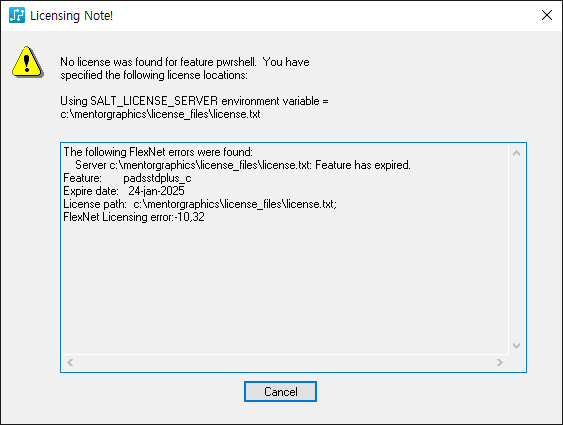Click the horizontal scrollbar track in error box
Viewport: 563px width, 425px height.
pos(285,363)
